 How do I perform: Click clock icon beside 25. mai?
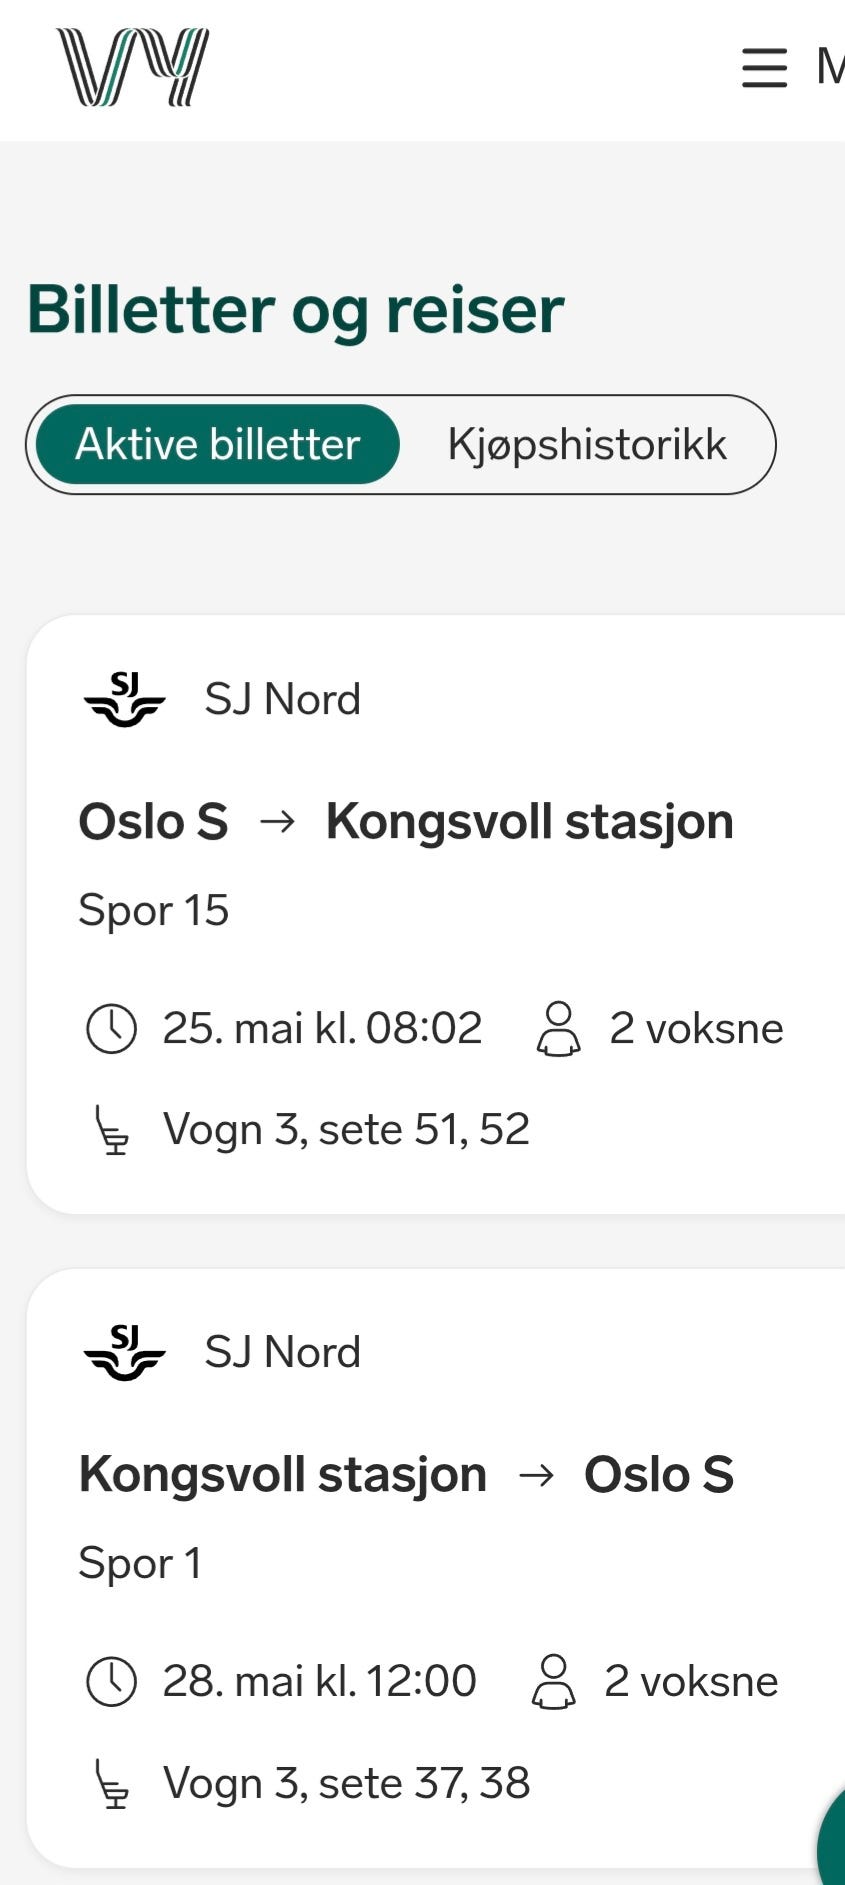point(111,1028)
